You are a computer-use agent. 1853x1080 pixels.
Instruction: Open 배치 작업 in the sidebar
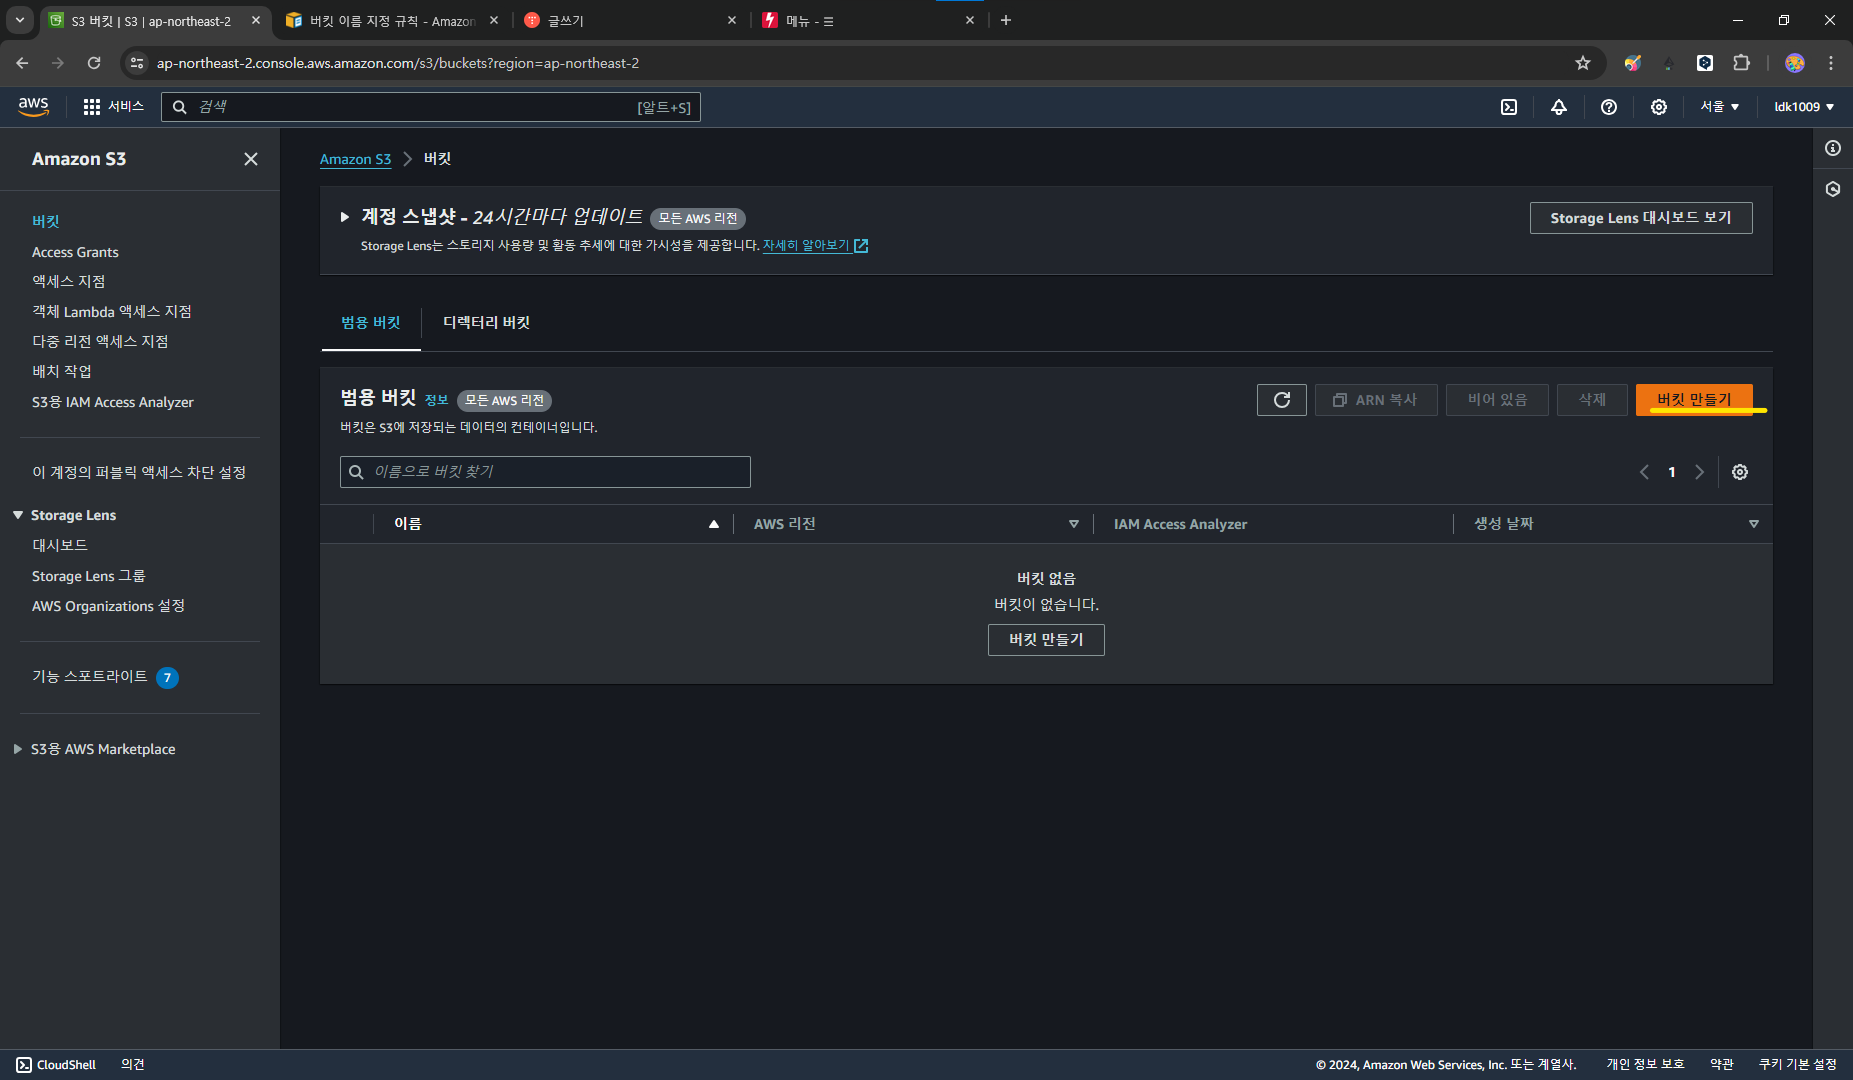[62, 372]
